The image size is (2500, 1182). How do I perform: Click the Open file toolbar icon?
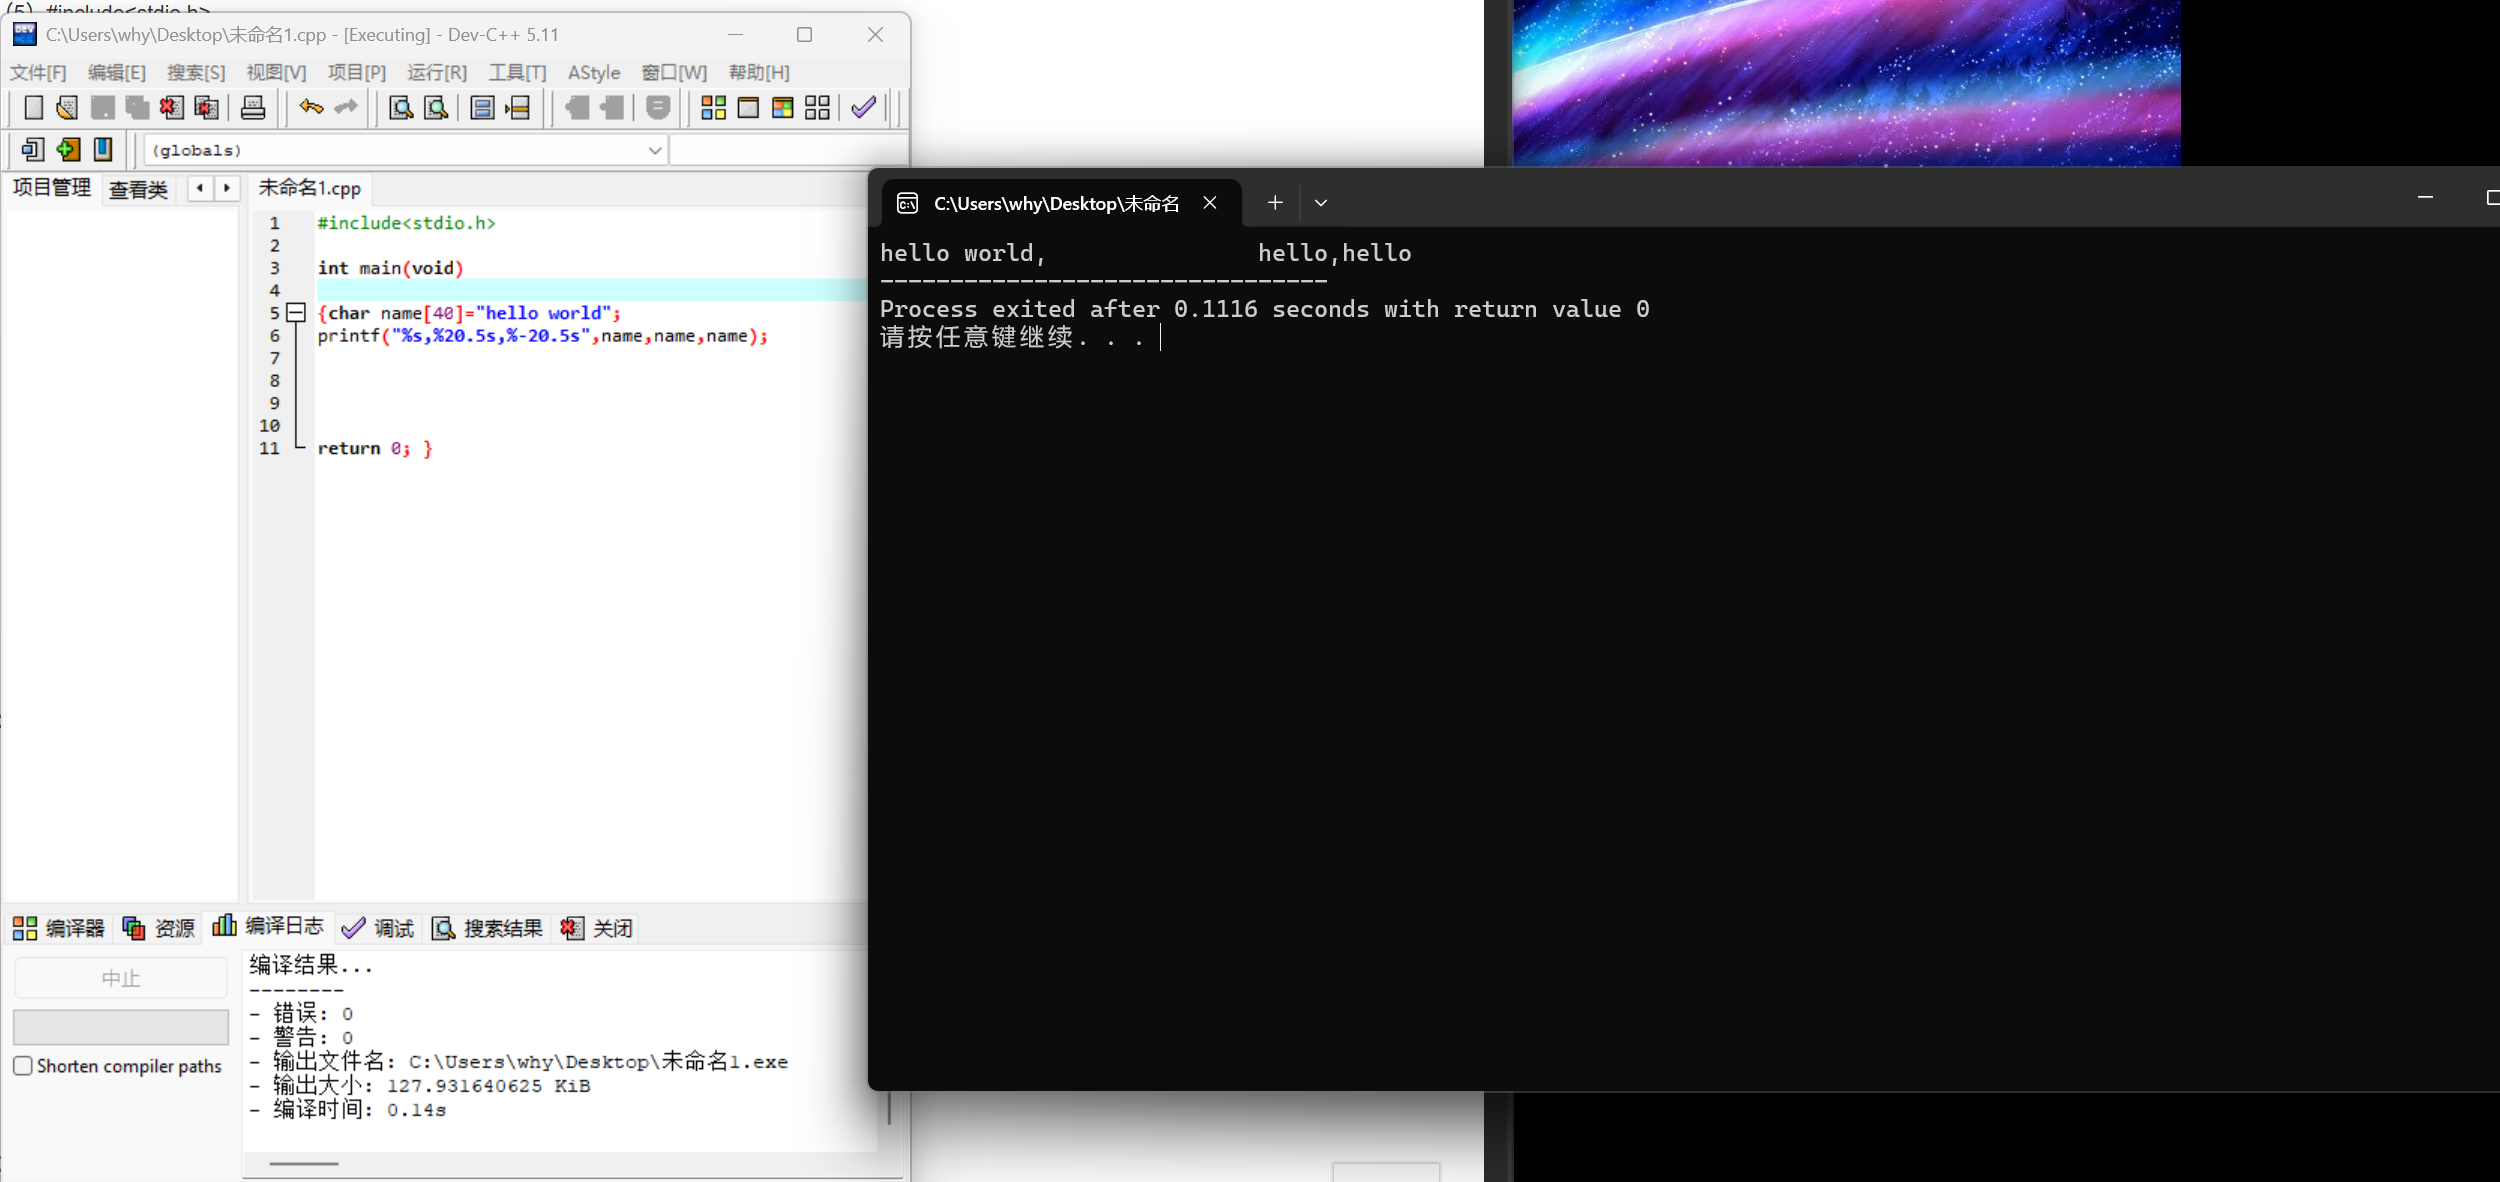pyautogui.click(x=67, y=108)
